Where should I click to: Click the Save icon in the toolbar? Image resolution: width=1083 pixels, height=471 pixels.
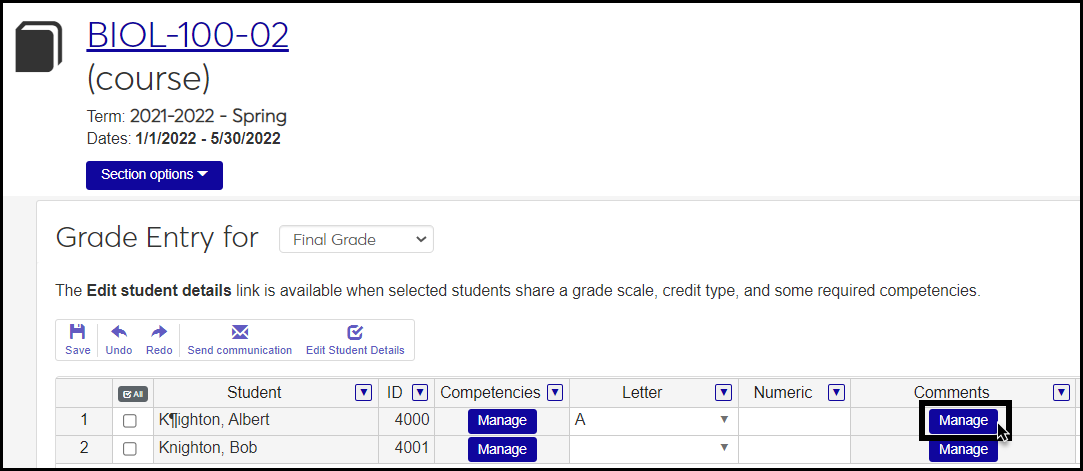(77, 332)
